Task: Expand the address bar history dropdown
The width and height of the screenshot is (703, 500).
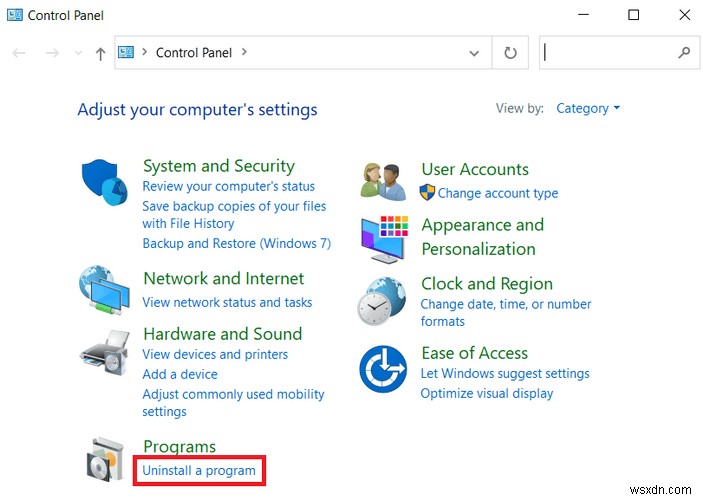Action: click(x=474, y=53)
